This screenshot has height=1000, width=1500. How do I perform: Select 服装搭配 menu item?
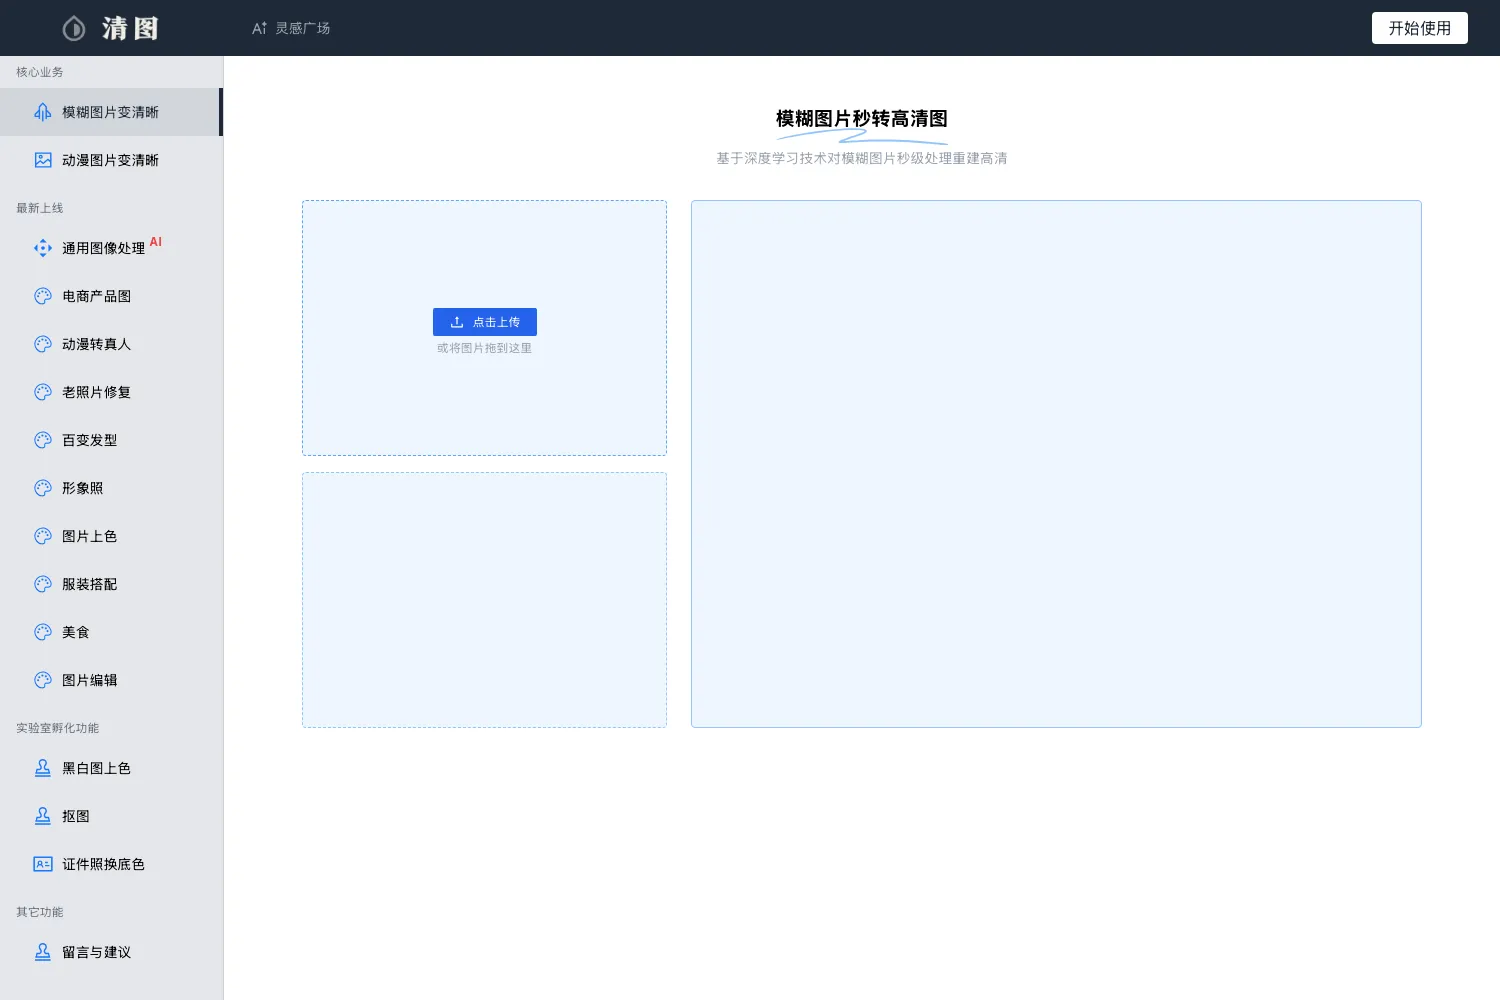(x=111, y=584)
